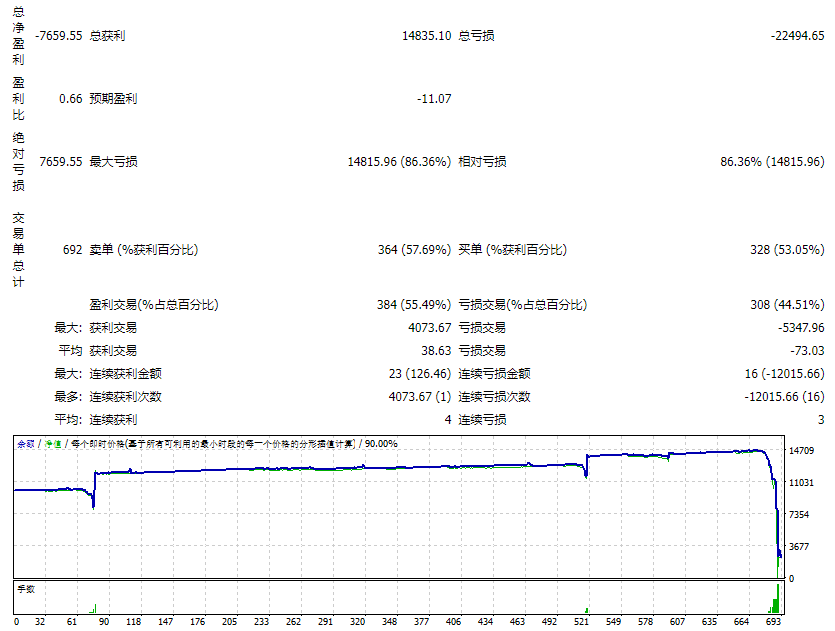Click the 14709 mark on chart axis
This screenshot has height=631, width=835.
(x=803, y=451)
